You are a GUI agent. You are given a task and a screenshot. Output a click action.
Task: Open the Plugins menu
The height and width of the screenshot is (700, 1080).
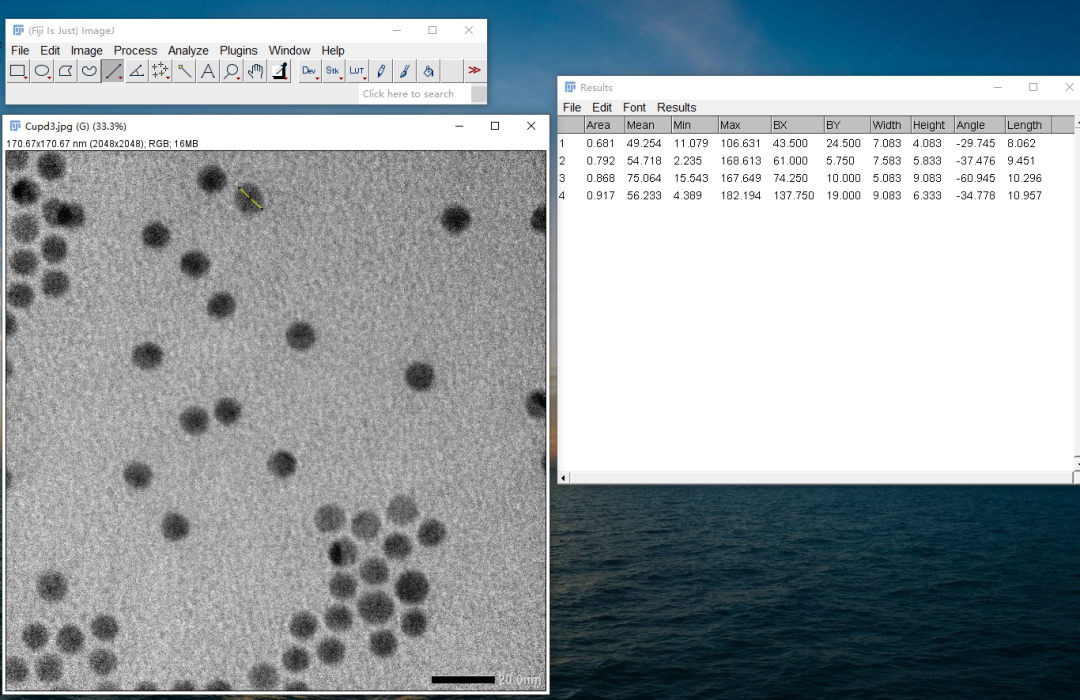point(238,50)
